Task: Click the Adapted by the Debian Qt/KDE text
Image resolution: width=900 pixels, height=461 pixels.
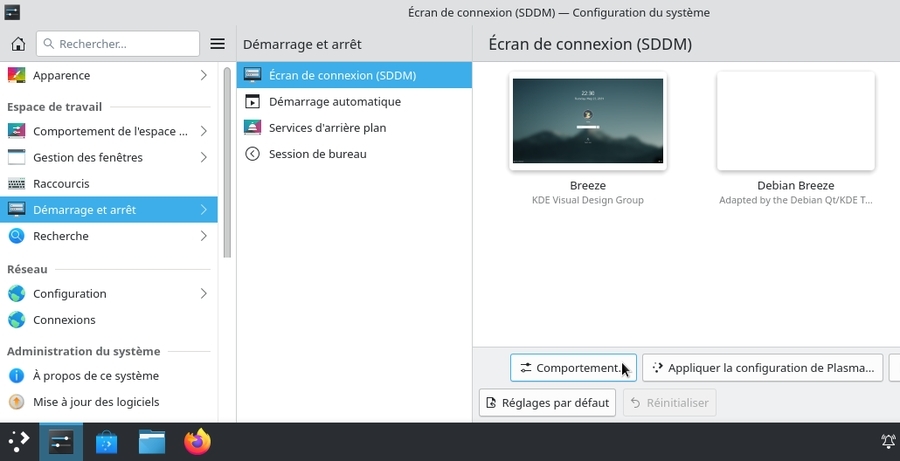Action: click(796, 200)
